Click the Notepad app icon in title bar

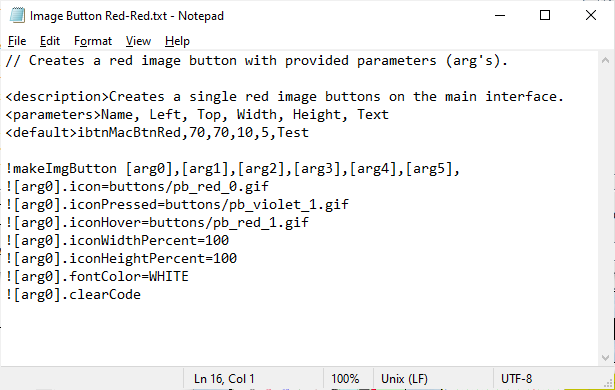click(x=17, y=16)
